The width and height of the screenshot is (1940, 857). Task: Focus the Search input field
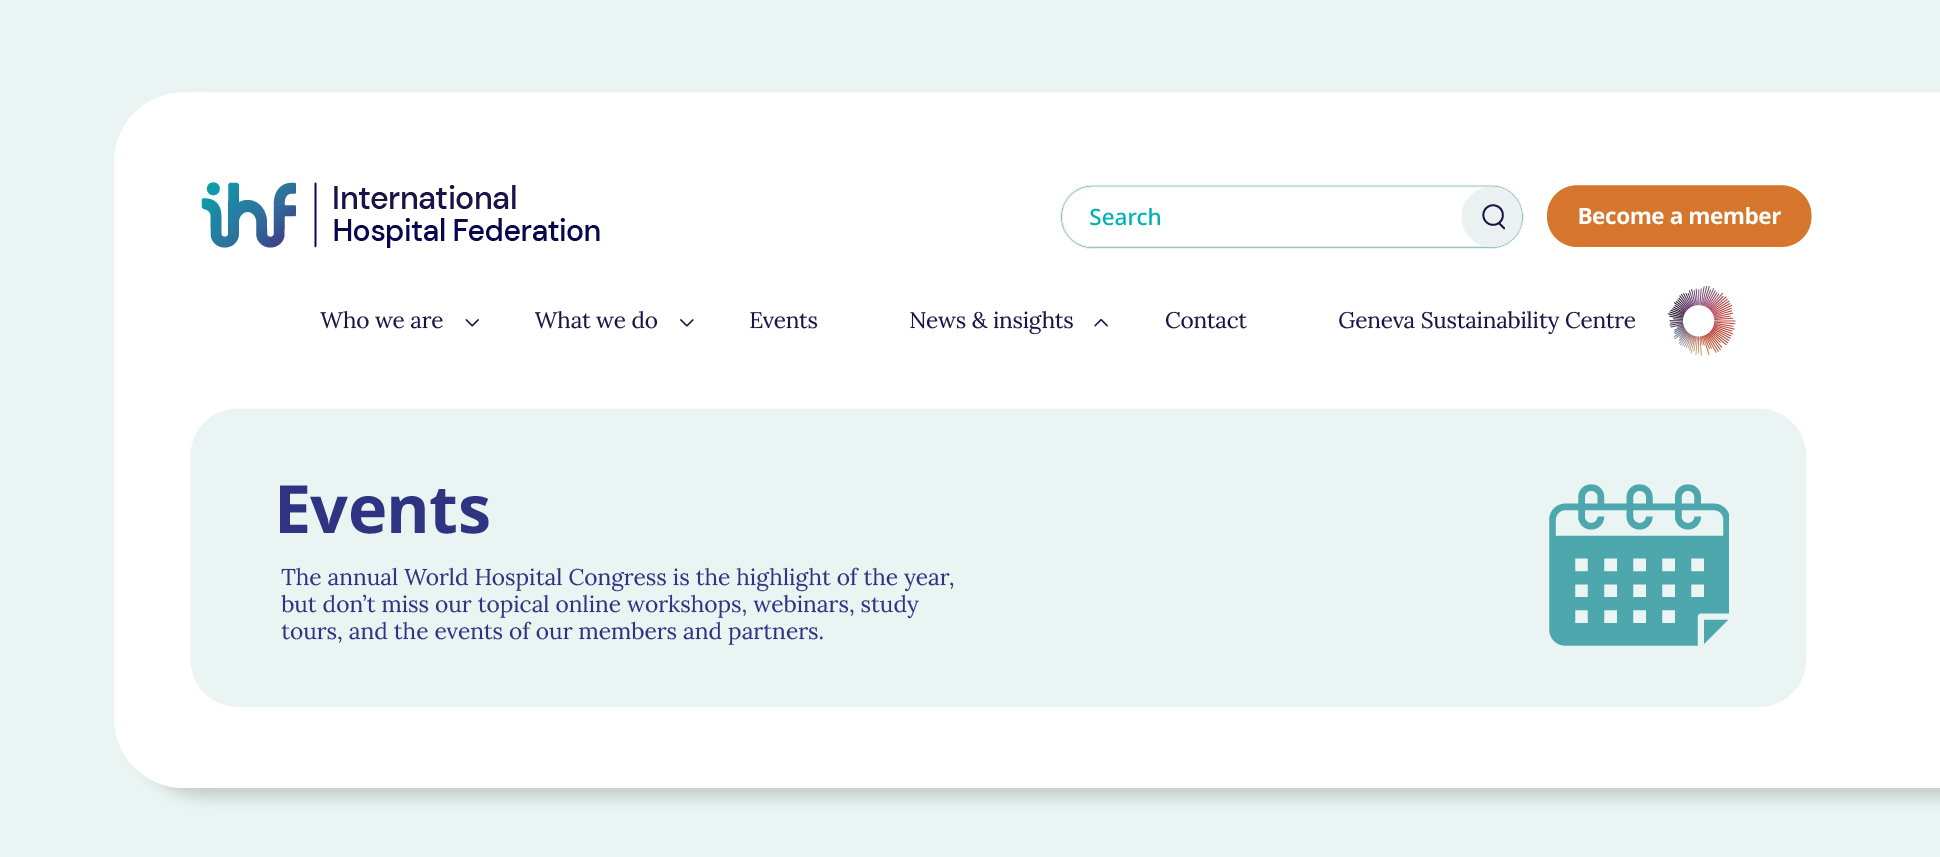point(1262,216)
